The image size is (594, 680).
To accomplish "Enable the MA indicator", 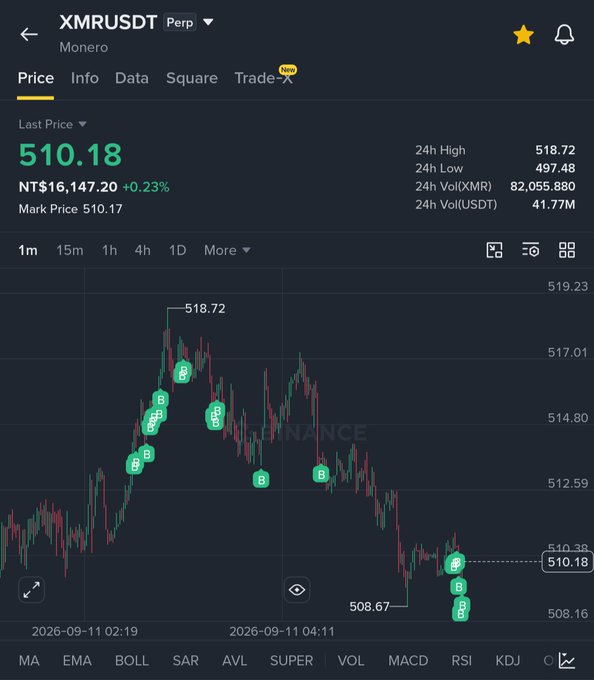I will click(29, 660).
